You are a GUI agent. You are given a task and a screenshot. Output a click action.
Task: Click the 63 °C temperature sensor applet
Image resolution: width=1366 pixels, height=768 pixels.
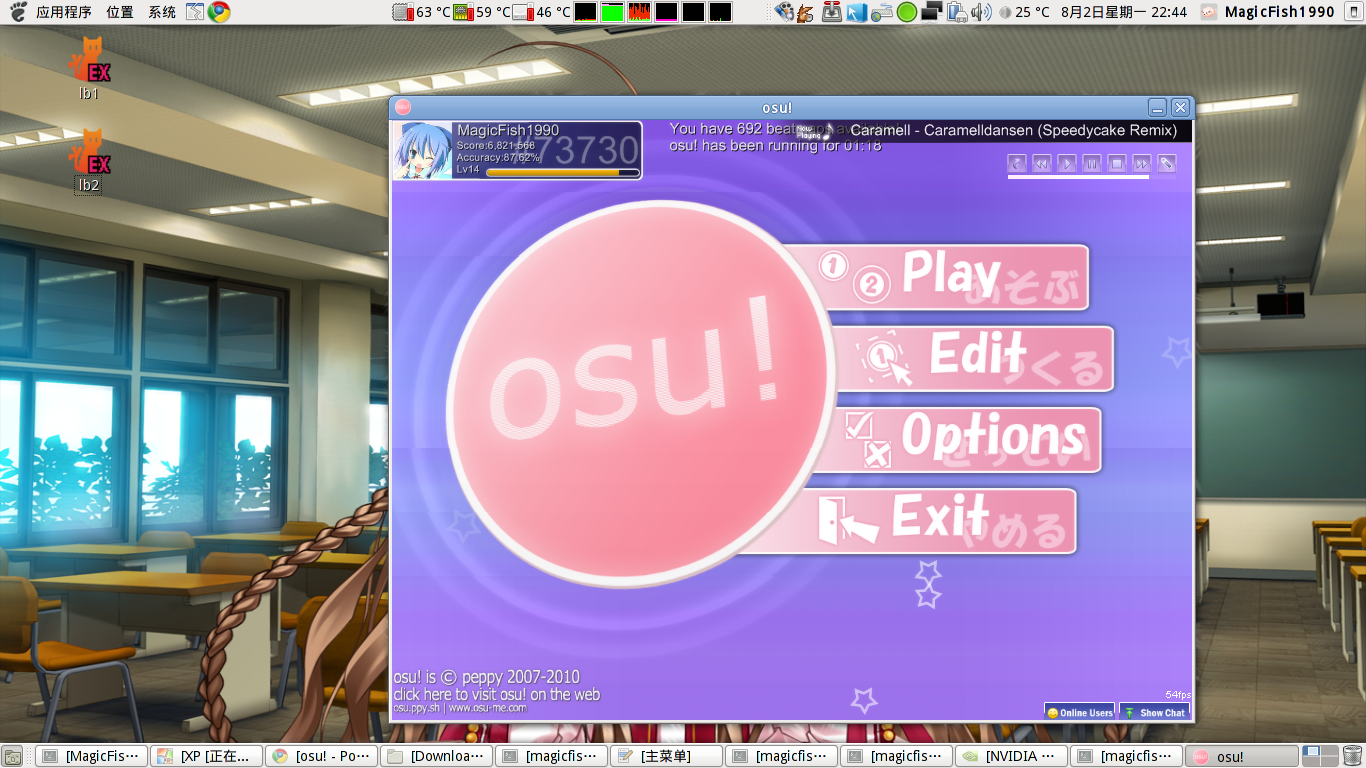point(421,12)
